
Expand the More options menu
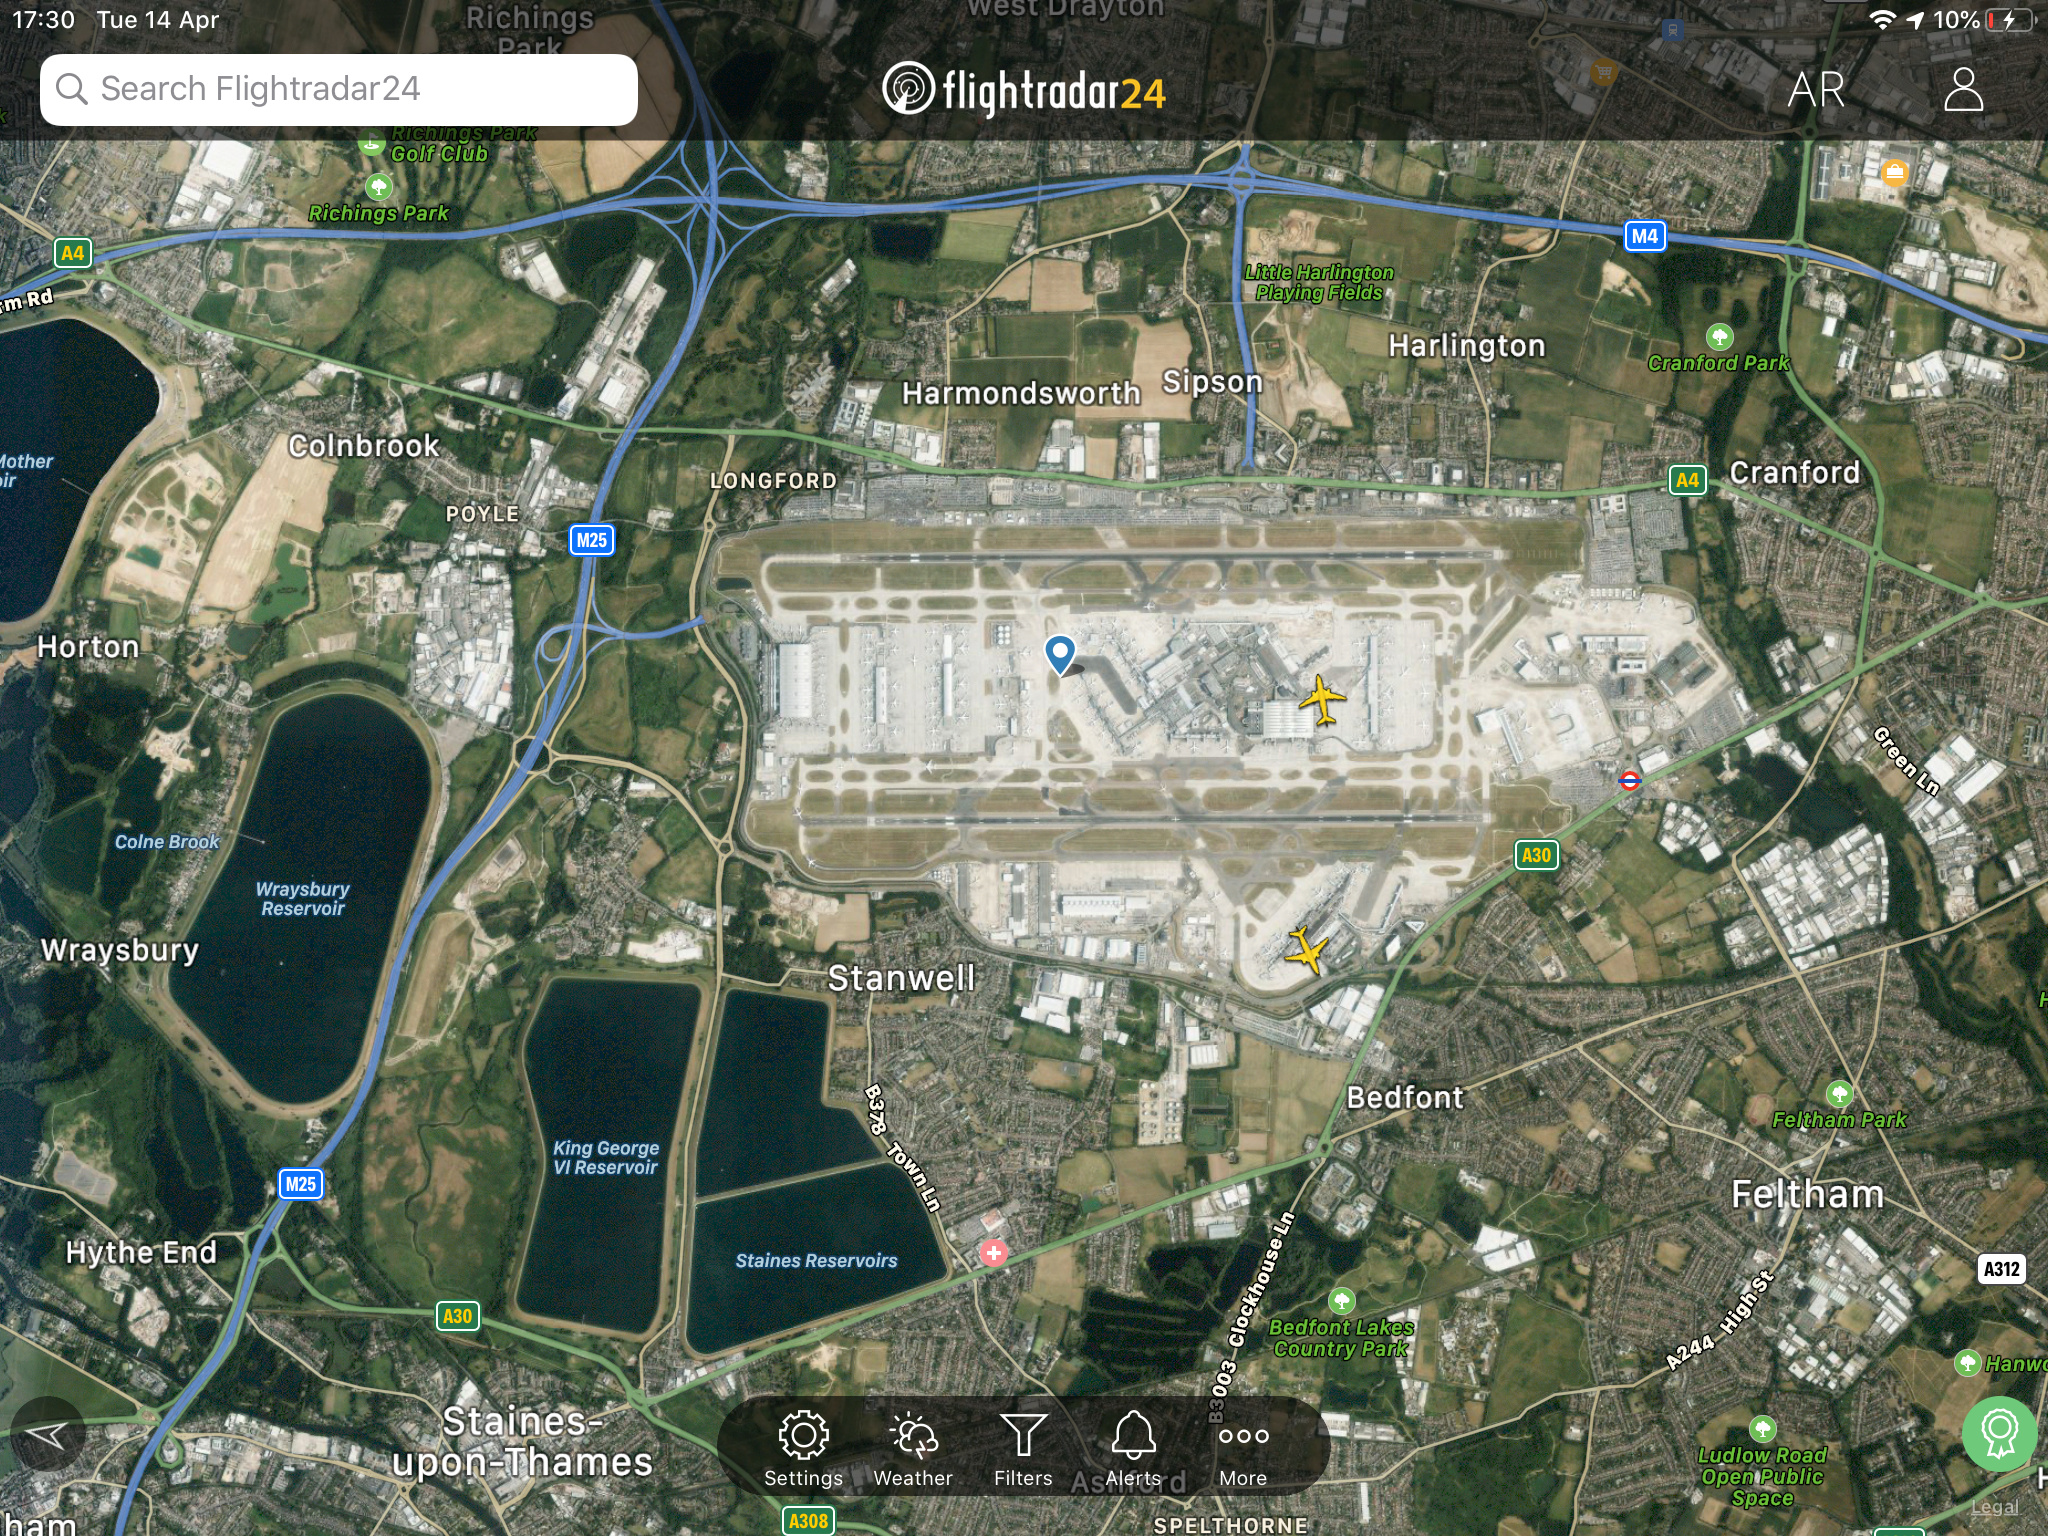click(x=1243, y=1449)
